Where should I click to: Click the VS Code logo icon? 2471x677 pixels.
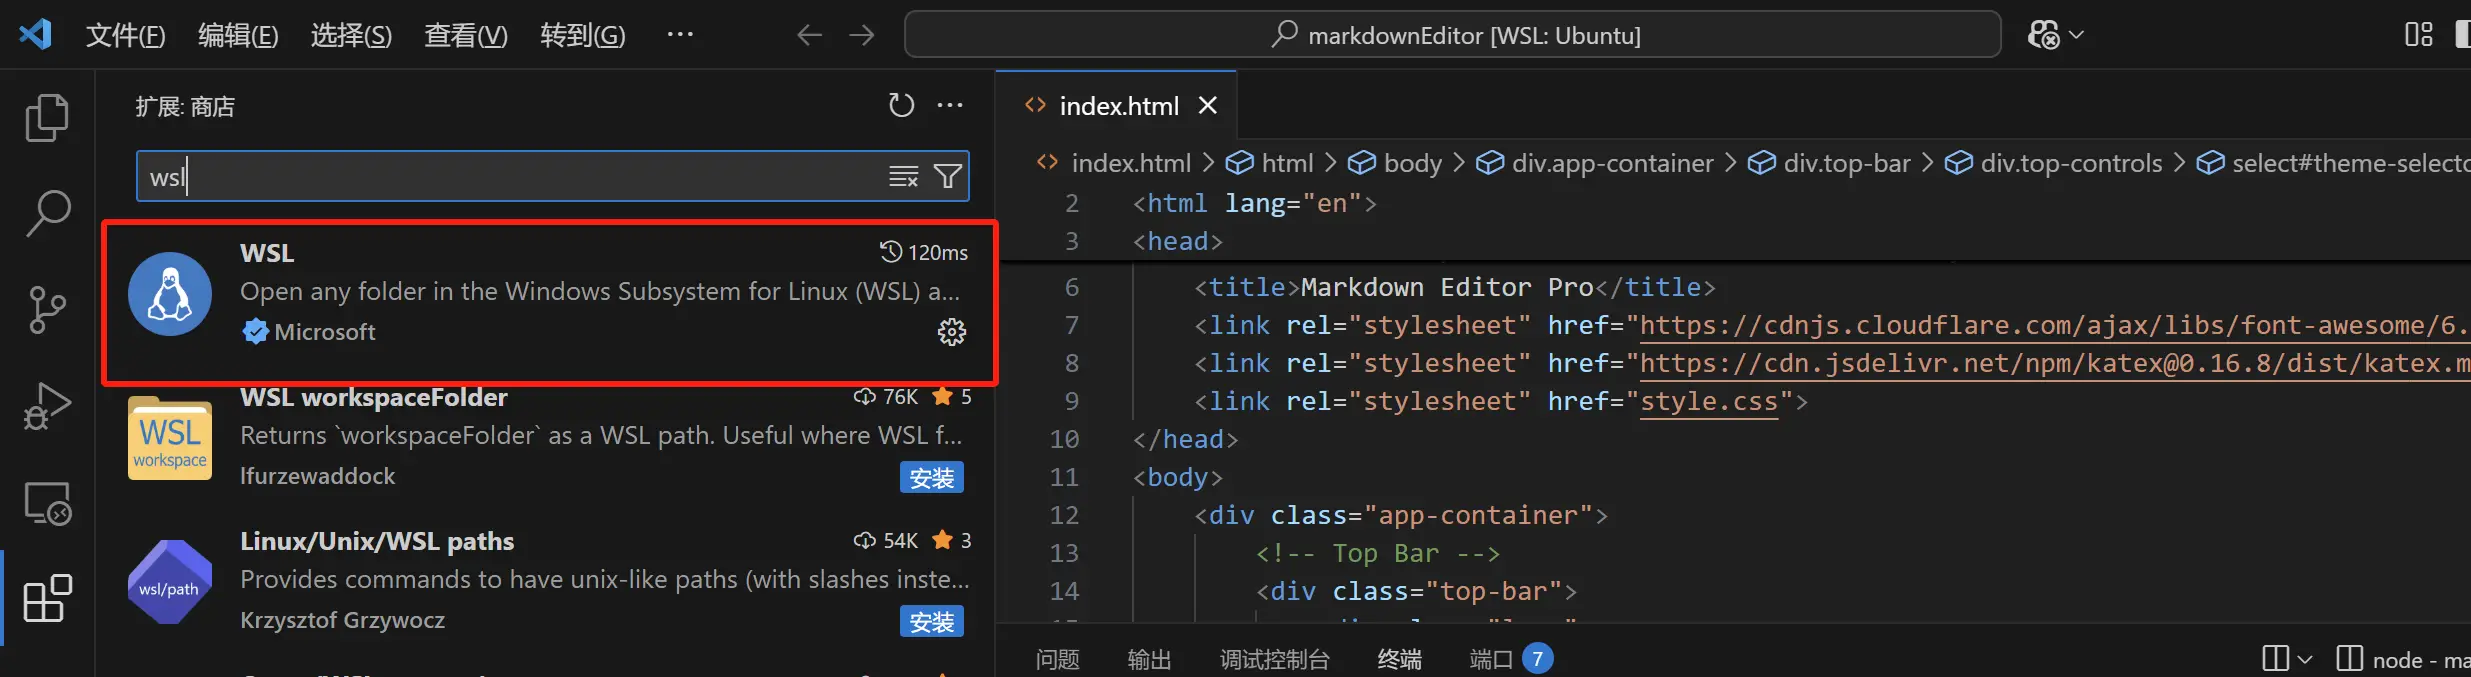pyautogui.click(x=35, y=35)
